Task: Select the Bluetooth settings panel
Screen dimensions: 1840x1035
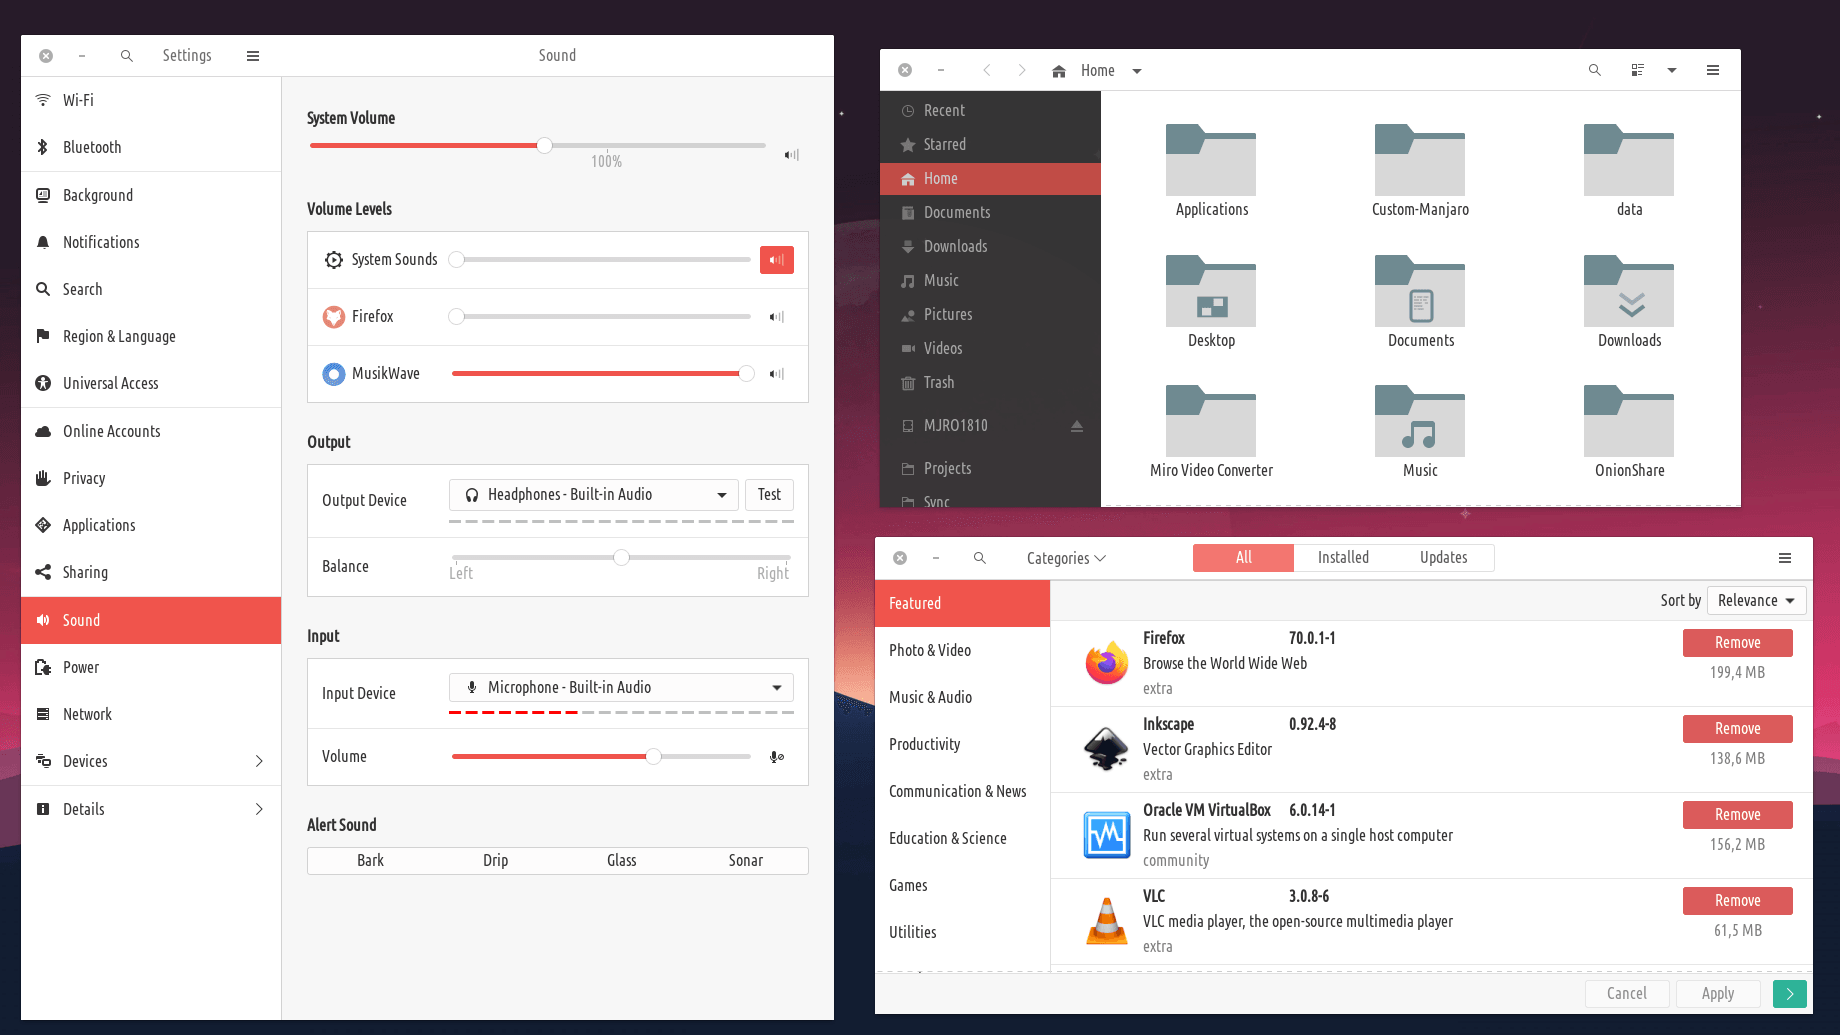Action: pyautogui.click(x=92, y=147)
